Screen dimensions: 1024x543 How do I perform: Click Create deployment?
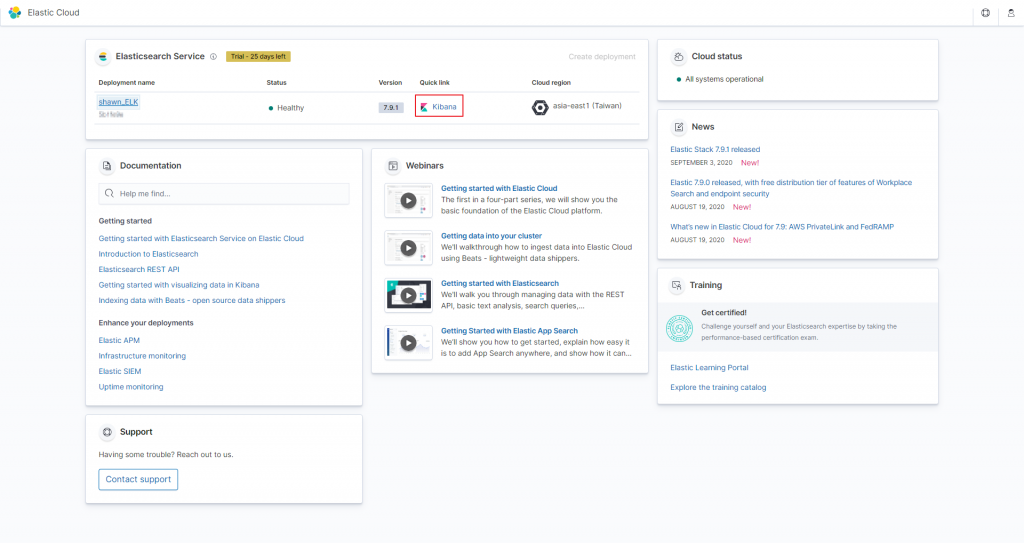point(601,57)
